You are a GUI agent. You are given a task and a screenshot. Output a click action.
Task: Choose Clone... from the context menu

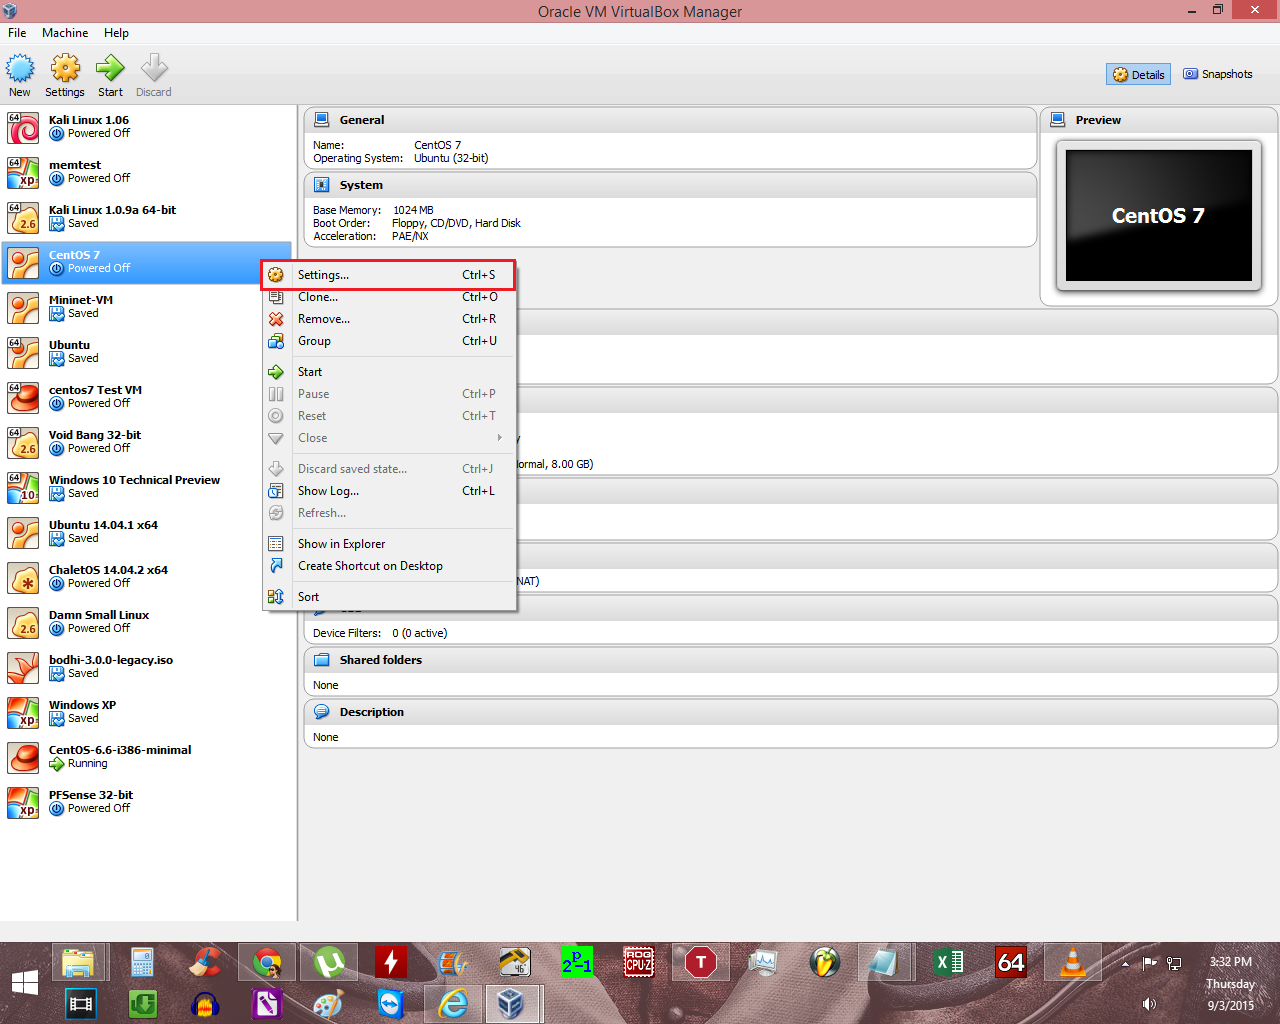click(389, 297)
